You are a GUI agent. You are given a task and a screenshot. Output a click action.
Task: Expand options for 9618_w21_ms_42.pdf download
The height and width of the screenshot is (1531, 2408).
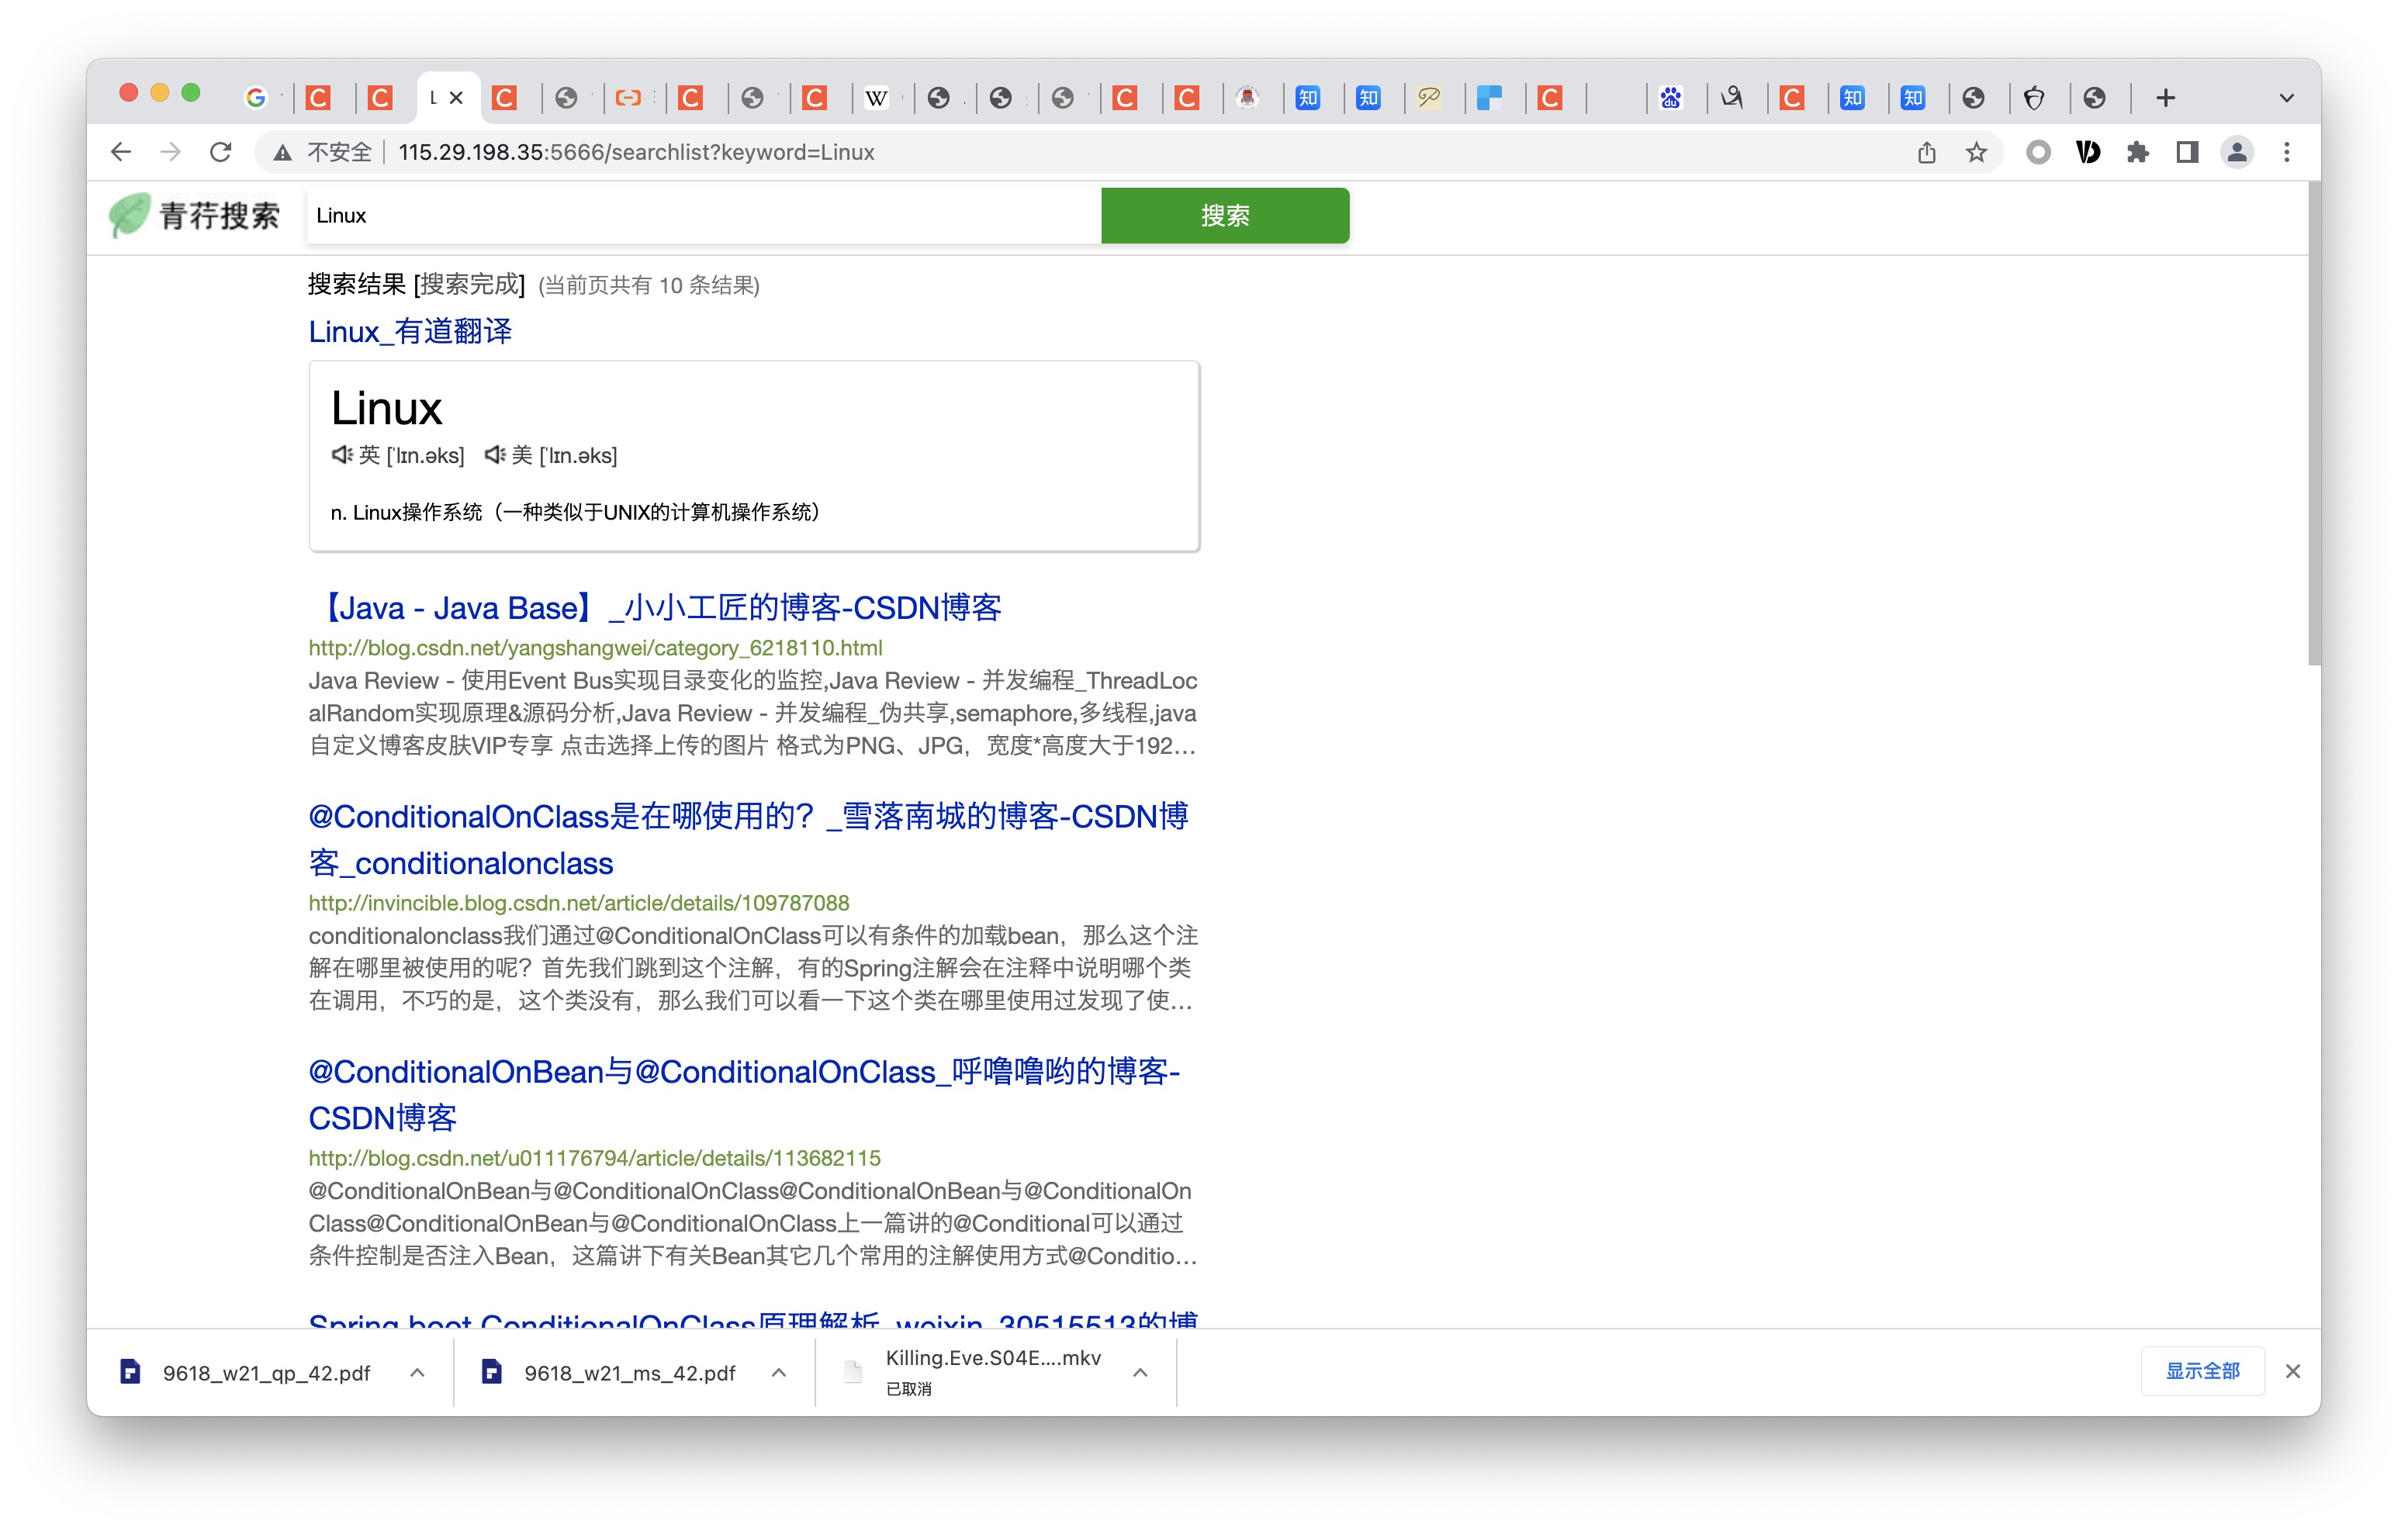(779, 1372)
